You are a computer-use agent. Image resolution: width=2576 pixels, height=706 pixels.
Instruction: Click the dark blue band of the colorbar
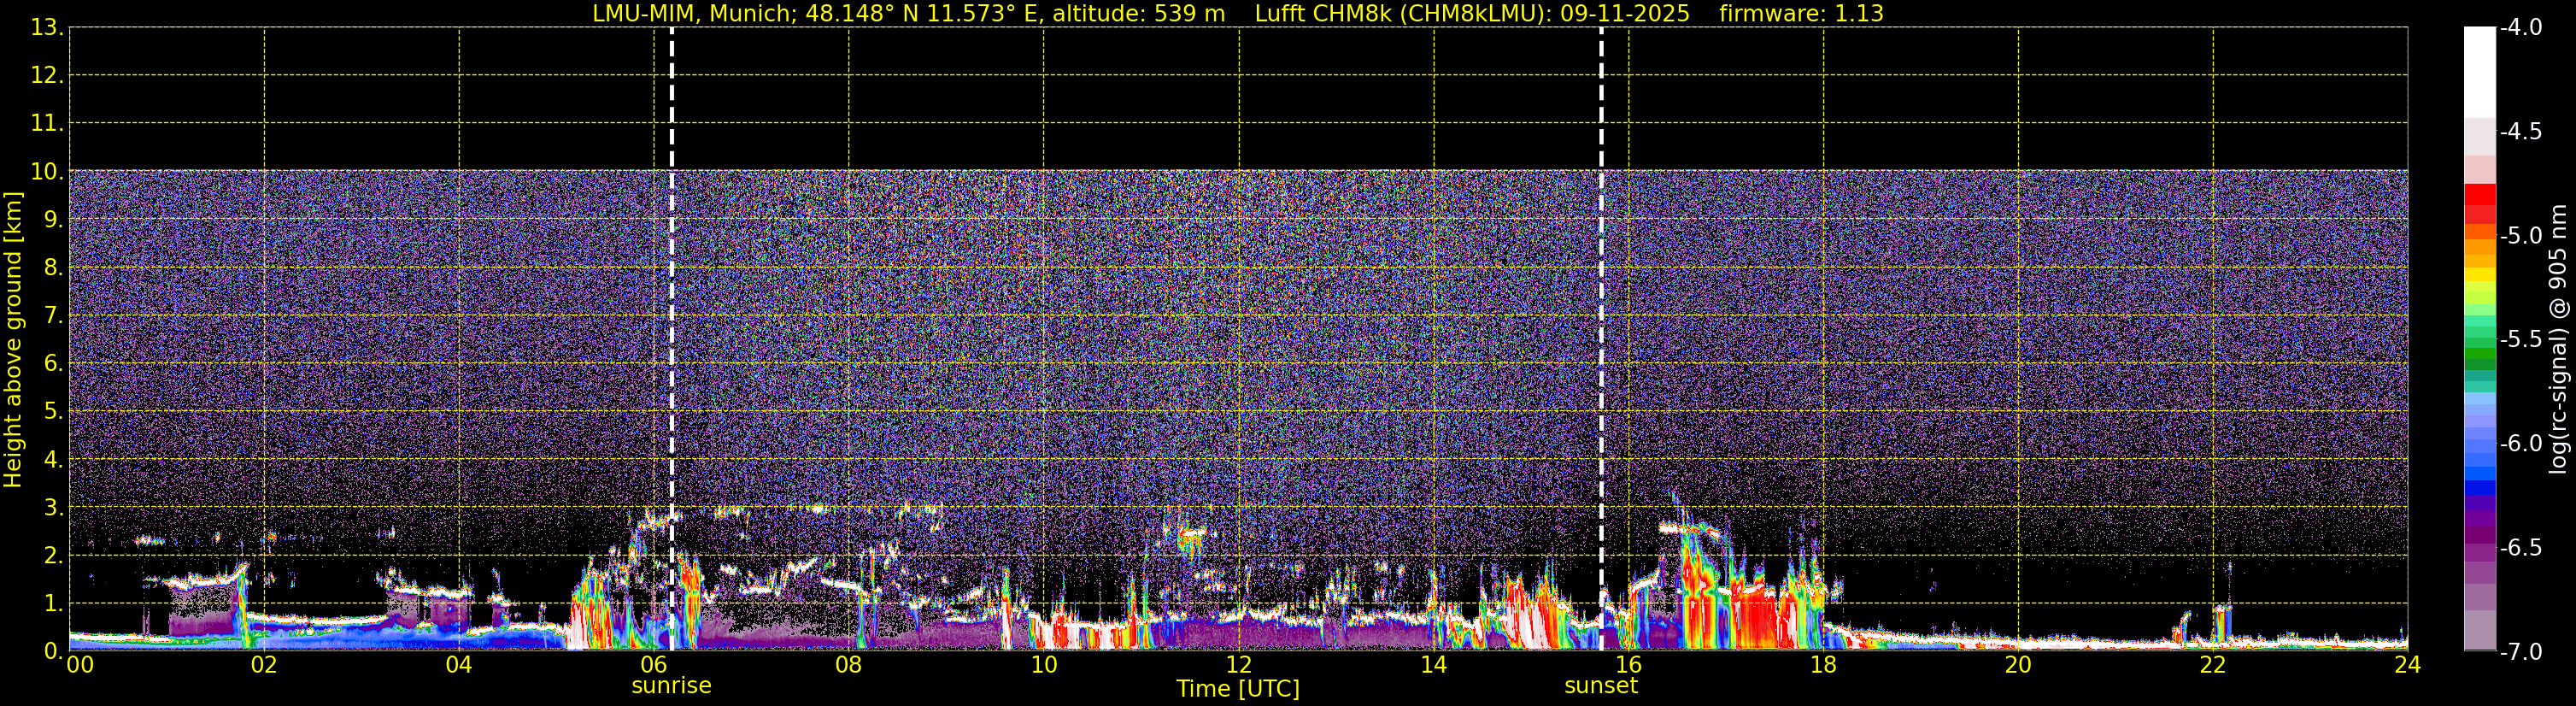(2480, 488)
